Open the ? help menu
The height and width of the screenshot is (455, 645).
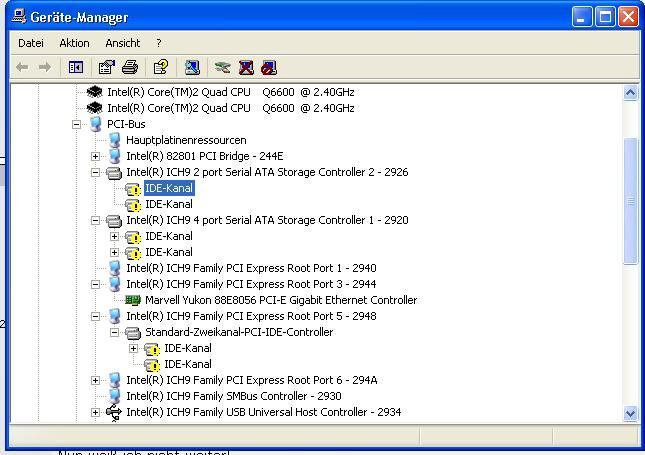click(x=159, y=43)
